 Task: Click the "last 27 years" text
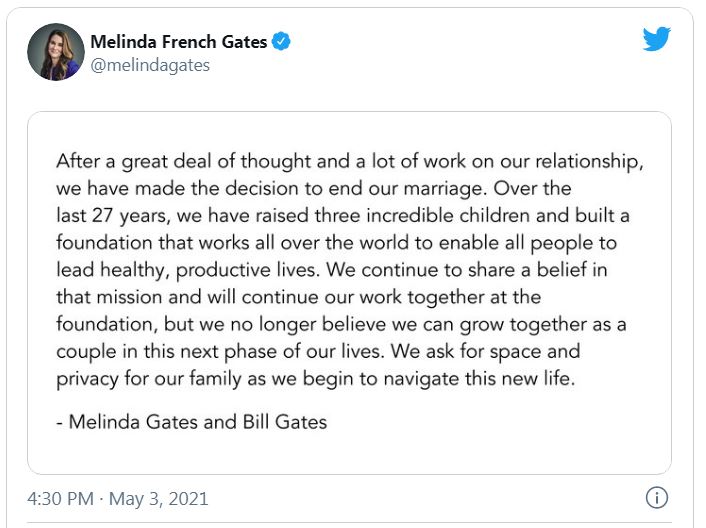[x=112, y=213]
